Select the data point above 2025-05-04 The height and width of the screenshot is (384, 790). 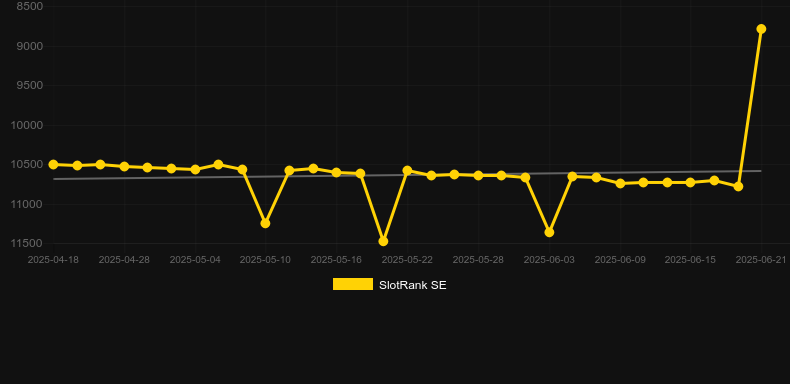pos(195,170)
